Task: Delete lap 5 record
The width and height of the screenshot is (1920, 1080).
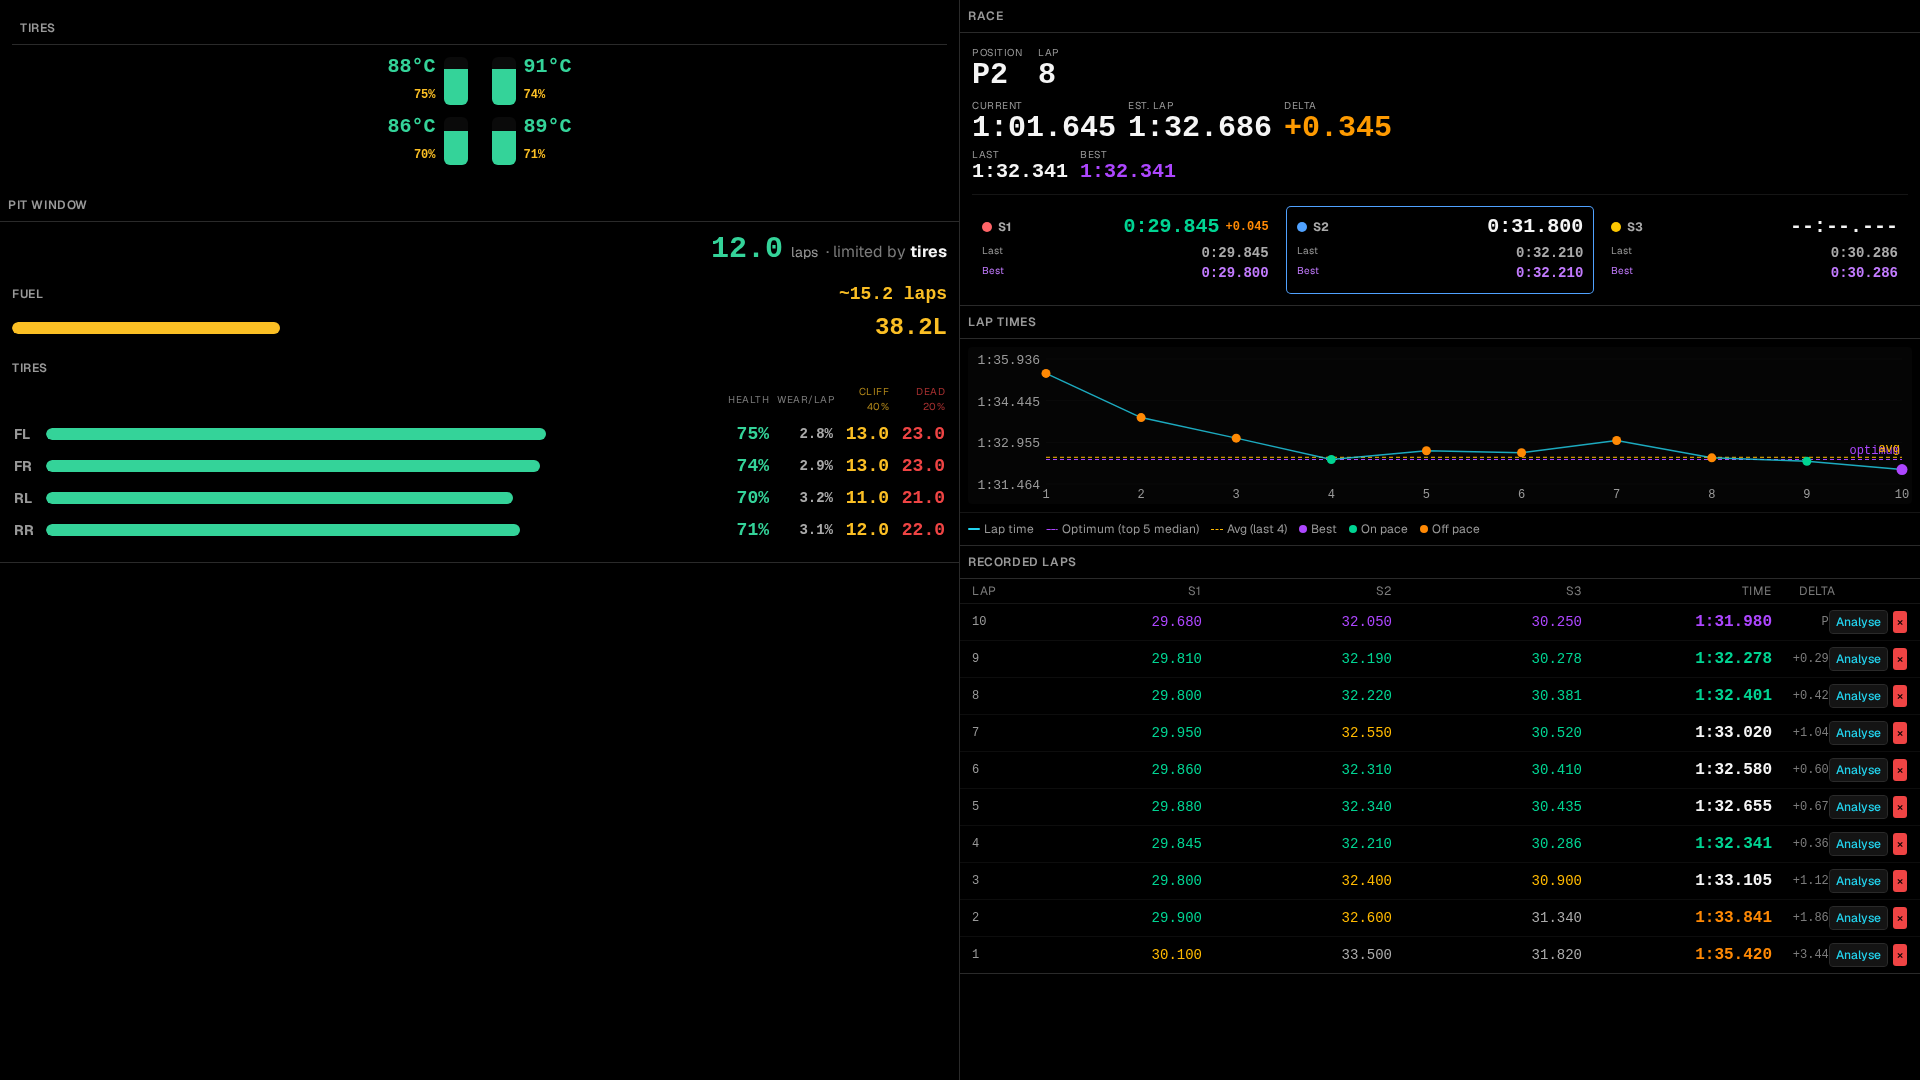Action: point(1900,807)
